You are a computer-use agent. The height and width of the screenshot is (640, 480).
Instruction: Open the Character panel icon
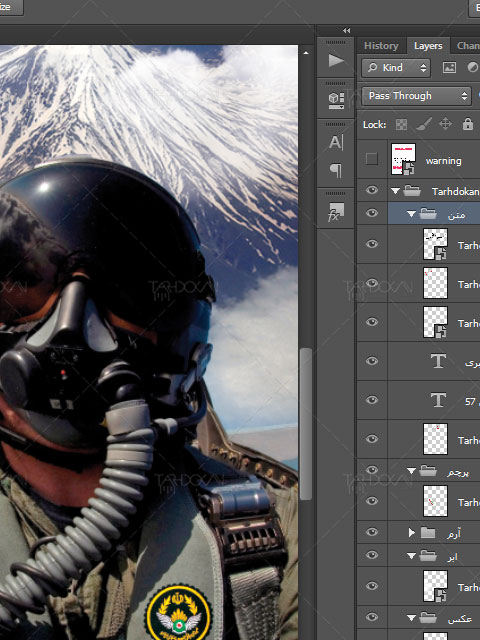pyautogui.click(x=336, y=142)
